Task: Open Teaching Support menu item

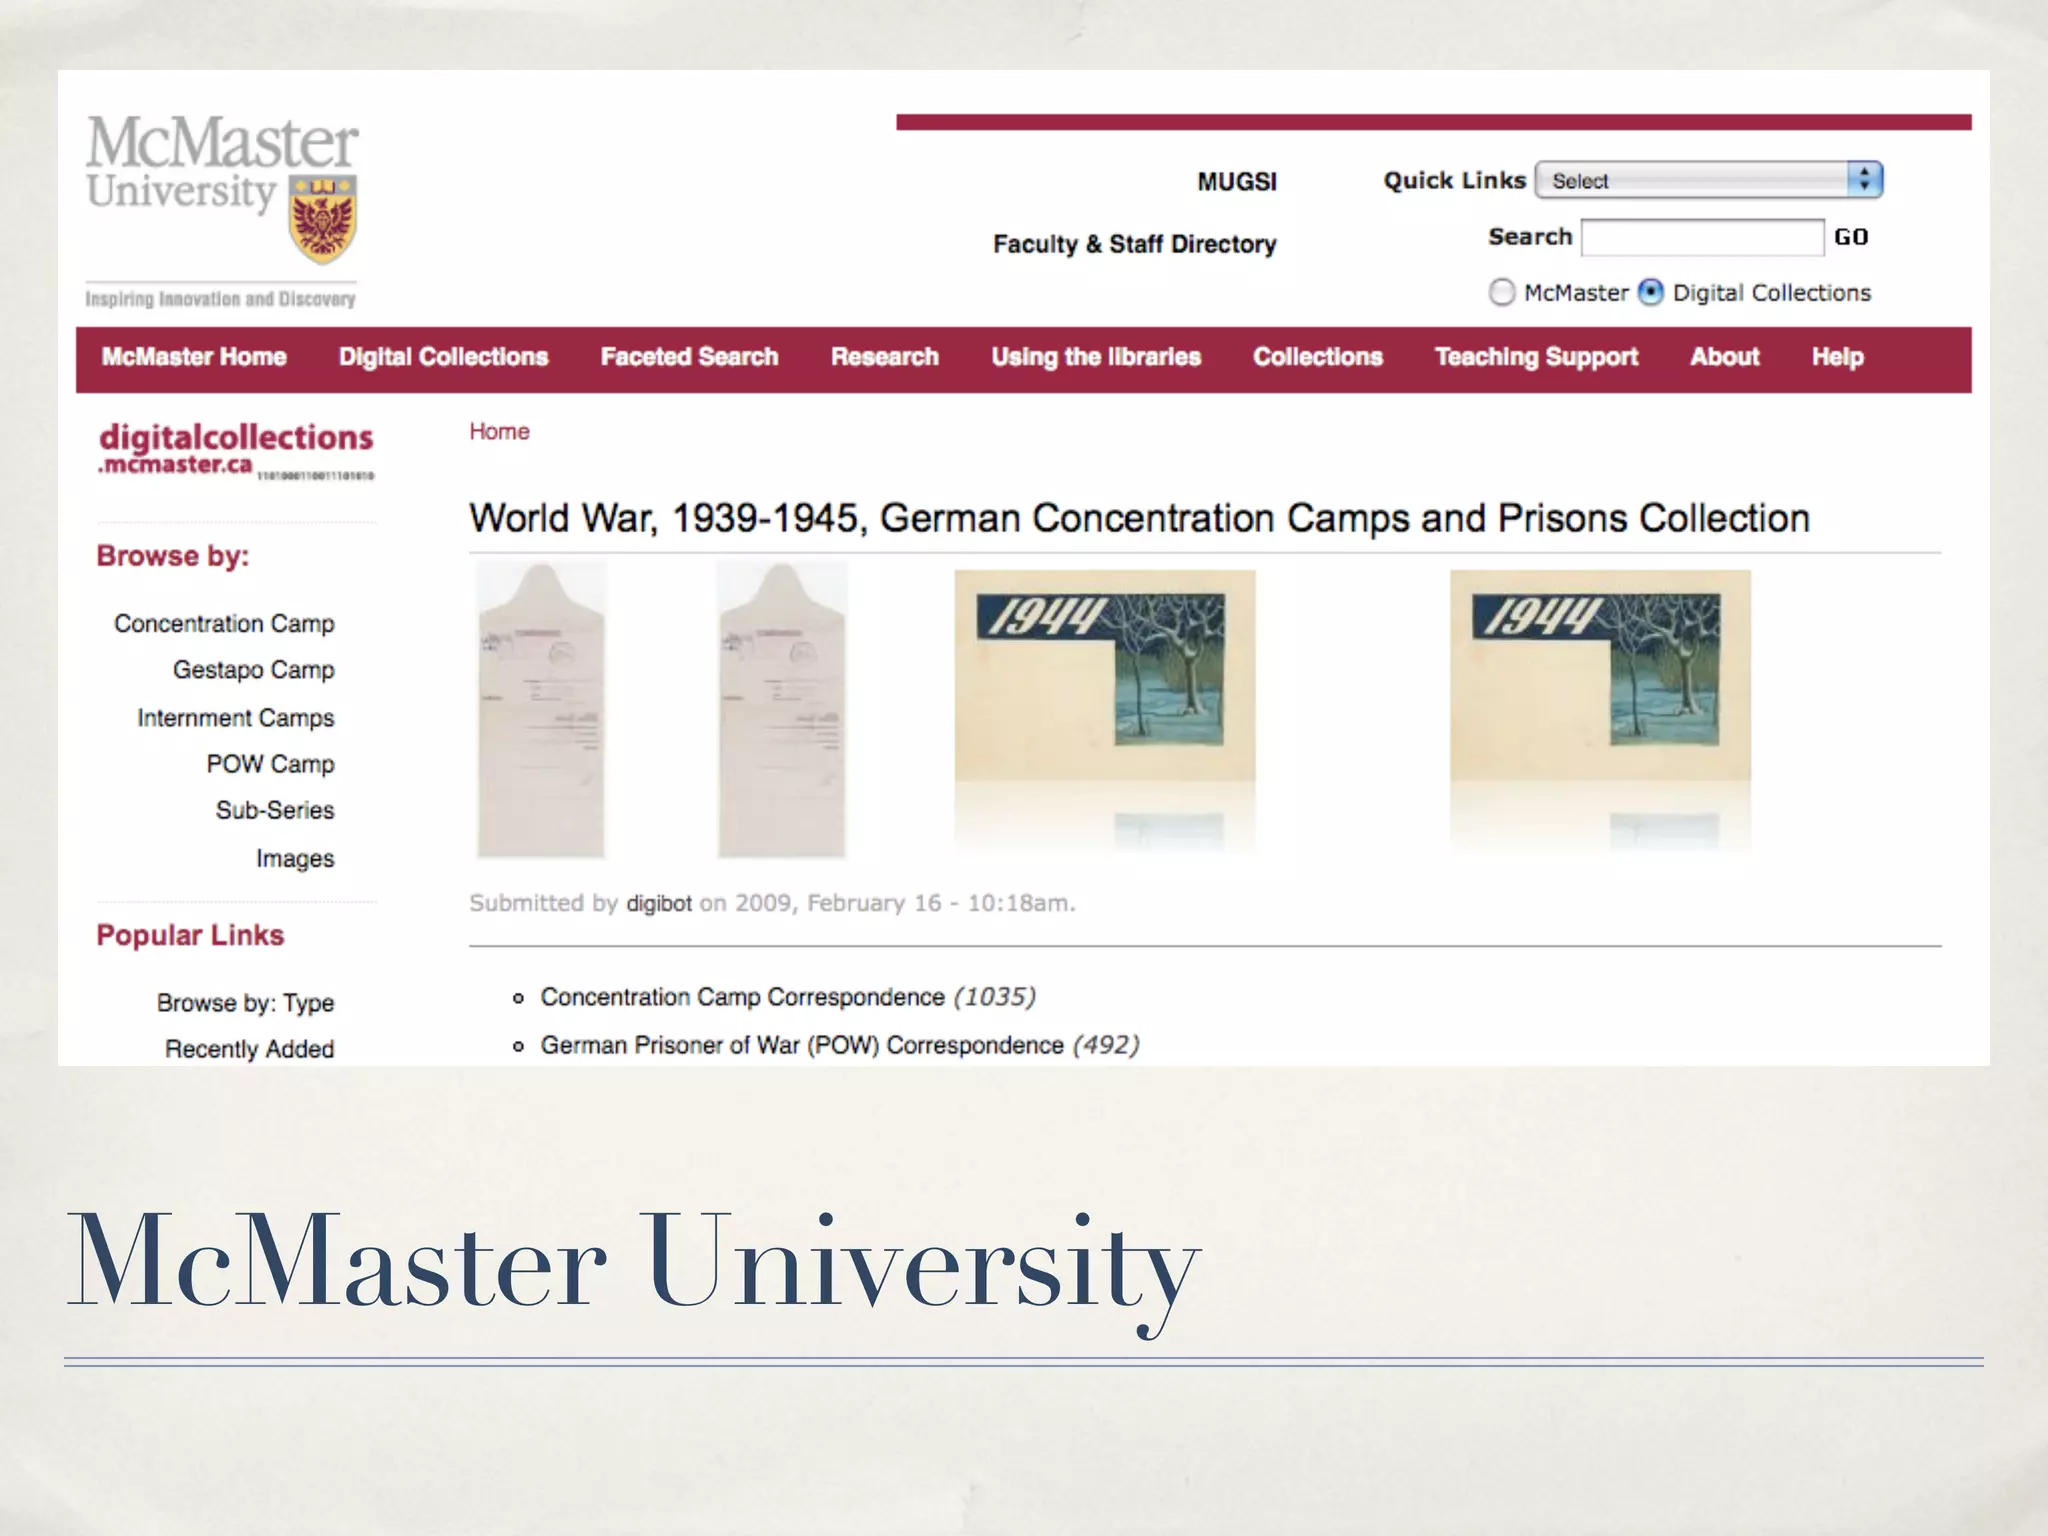Action: point(1536,357)
